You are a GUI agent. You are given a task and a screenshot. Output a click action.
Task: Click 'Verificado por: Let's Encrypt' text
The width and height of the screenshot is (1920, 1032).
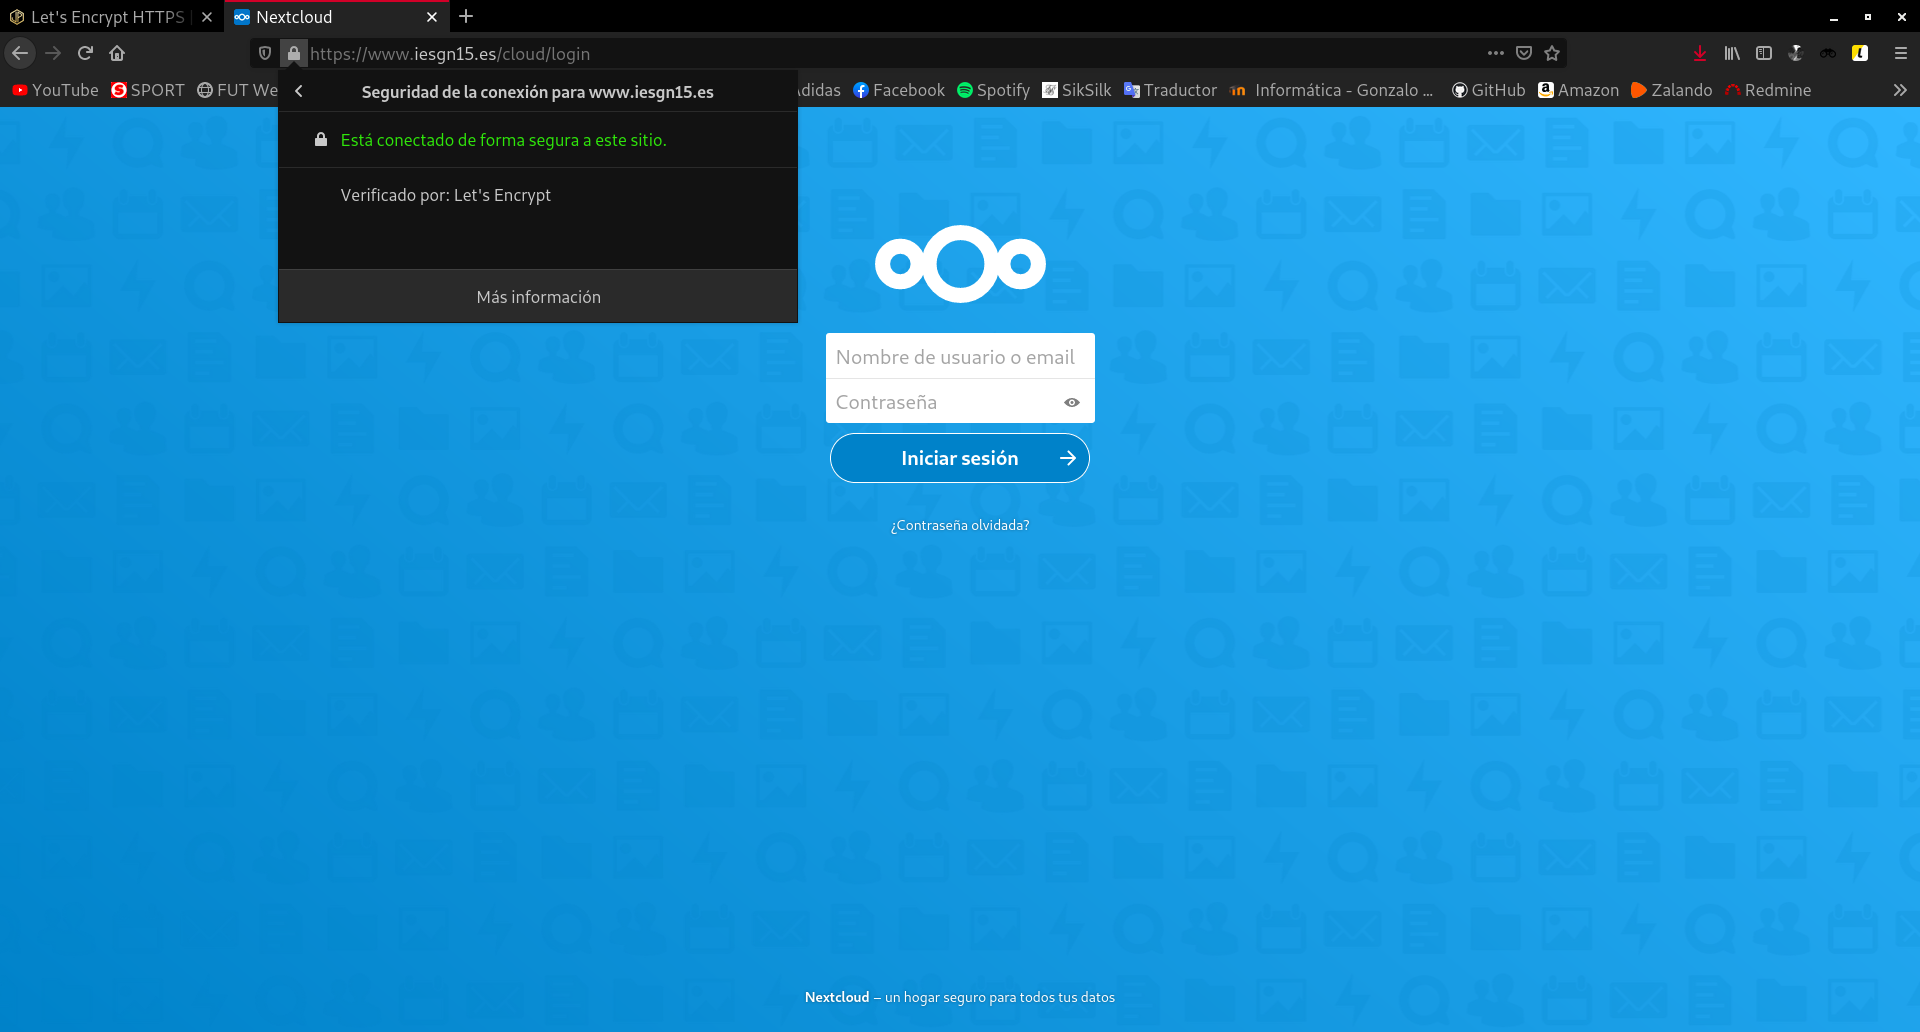pyautogui.click(x=446, y=195)
